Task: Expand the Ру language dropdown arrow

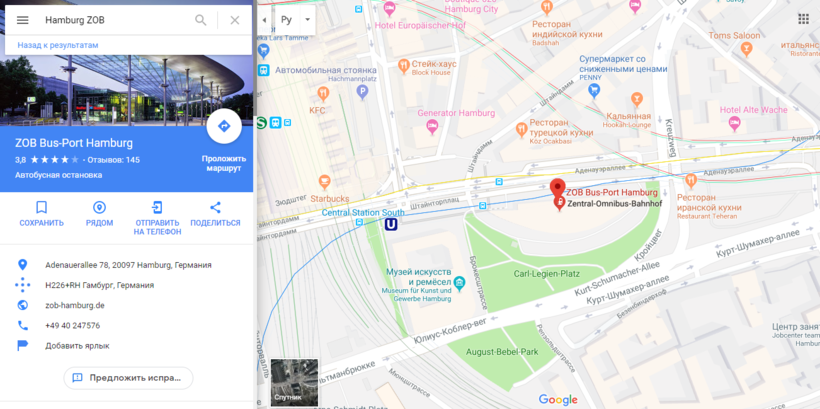Action: tap(308, 20)
